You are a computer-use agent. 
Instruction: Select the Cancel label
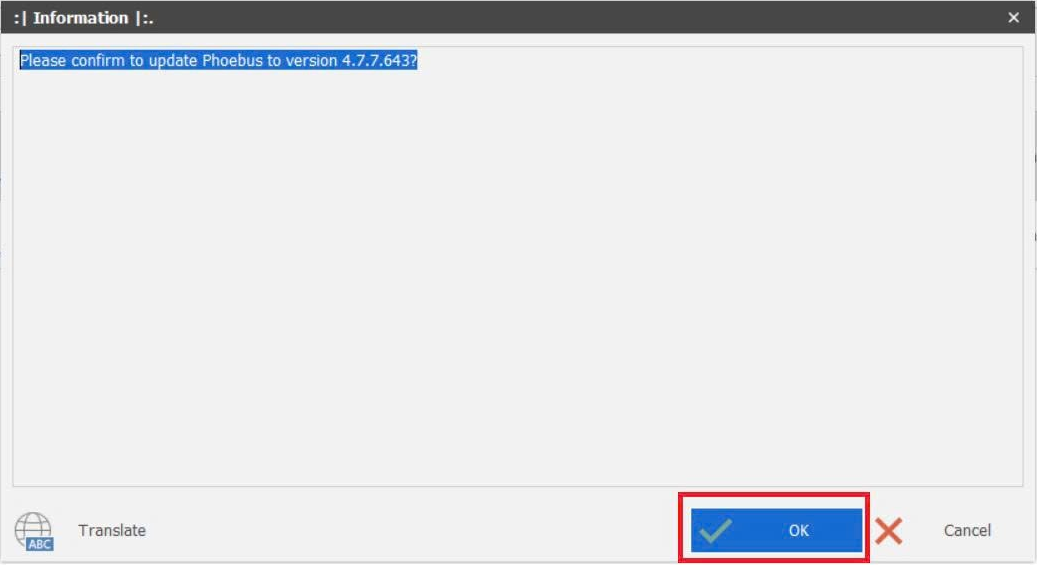pyautogui.click(x=967, y=531)
